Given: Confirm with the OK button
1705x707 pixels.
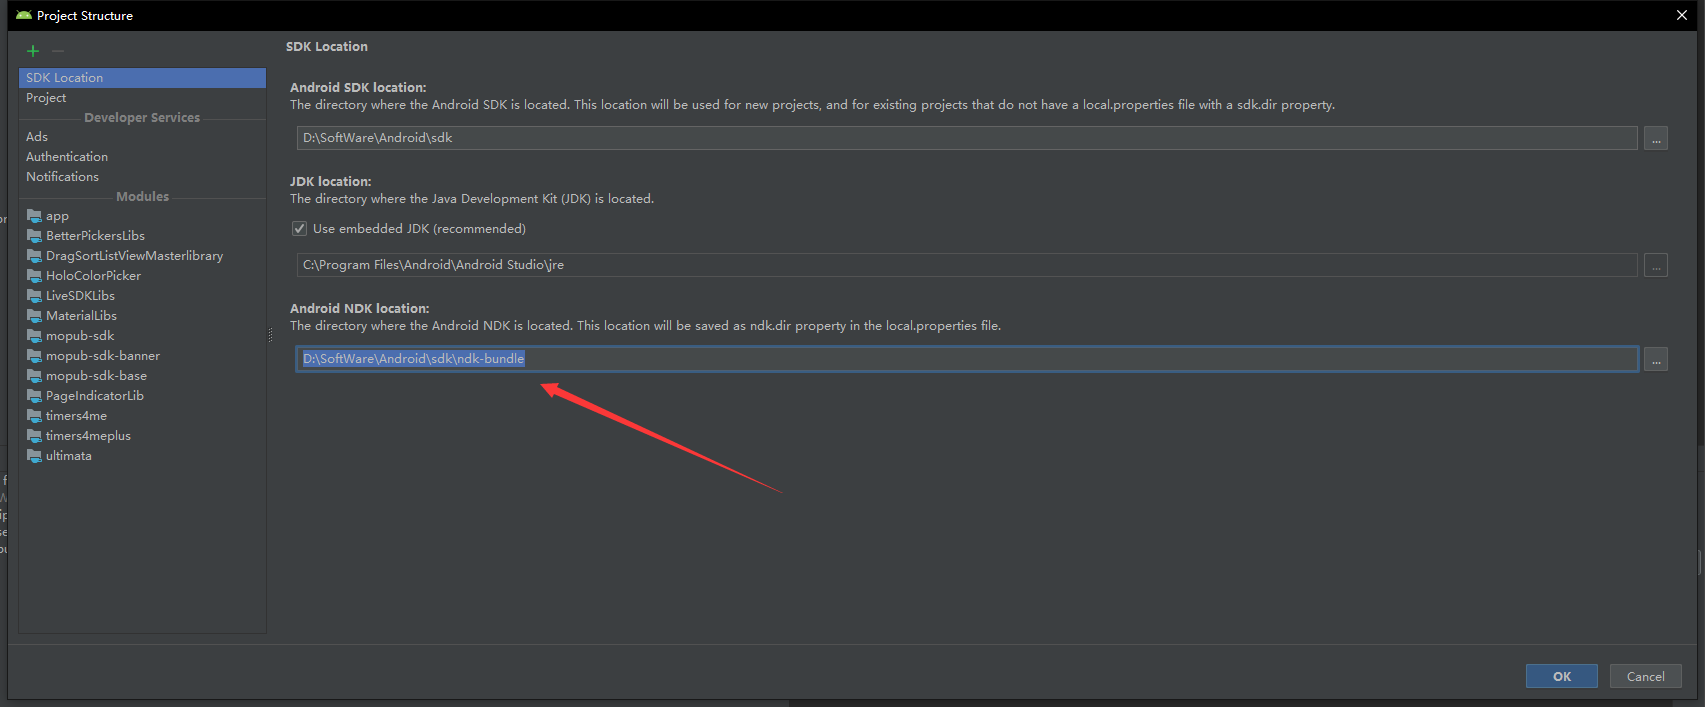Looking at the screenshot, I should (x=1562, y=677).
